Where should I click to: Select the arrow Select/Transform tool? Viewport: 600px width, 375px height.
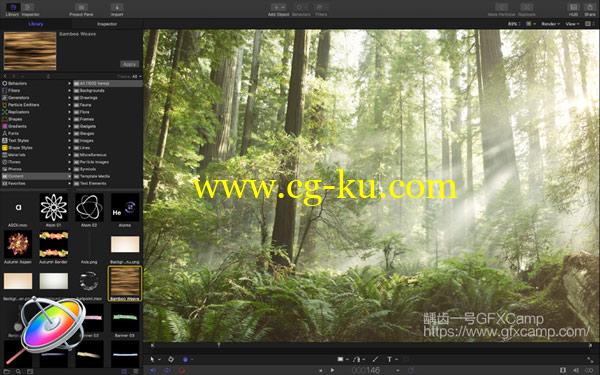pyautogui.click(x=152, y=359)
